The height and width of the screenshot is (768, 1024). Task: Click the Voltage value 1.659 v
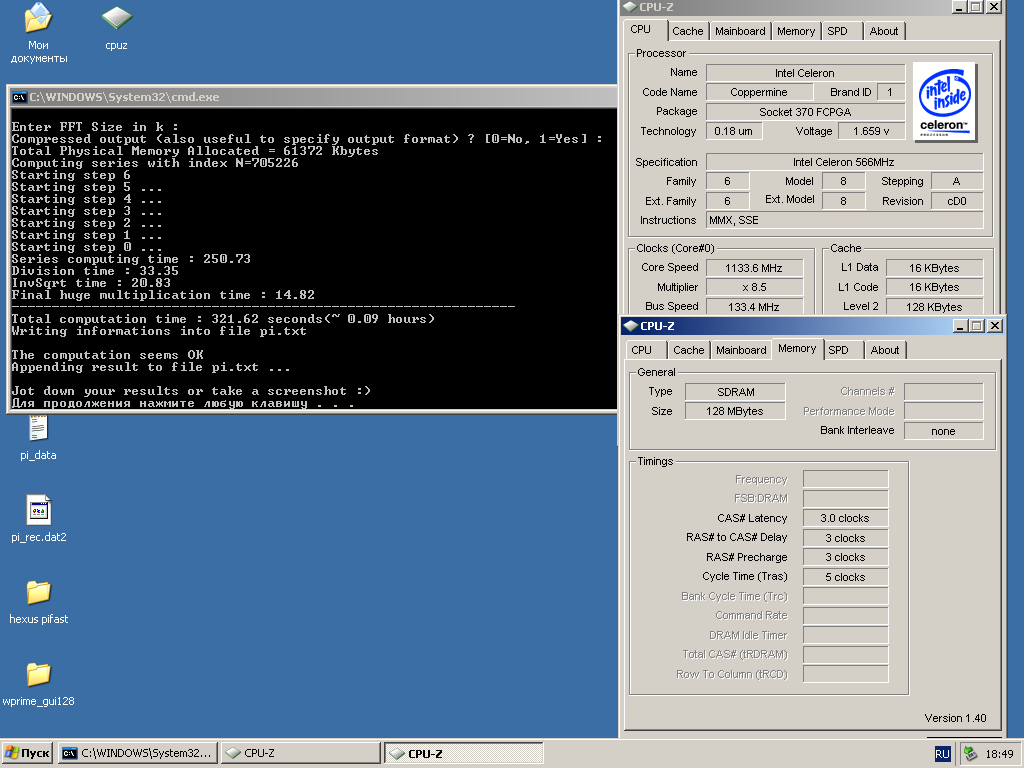872,131
